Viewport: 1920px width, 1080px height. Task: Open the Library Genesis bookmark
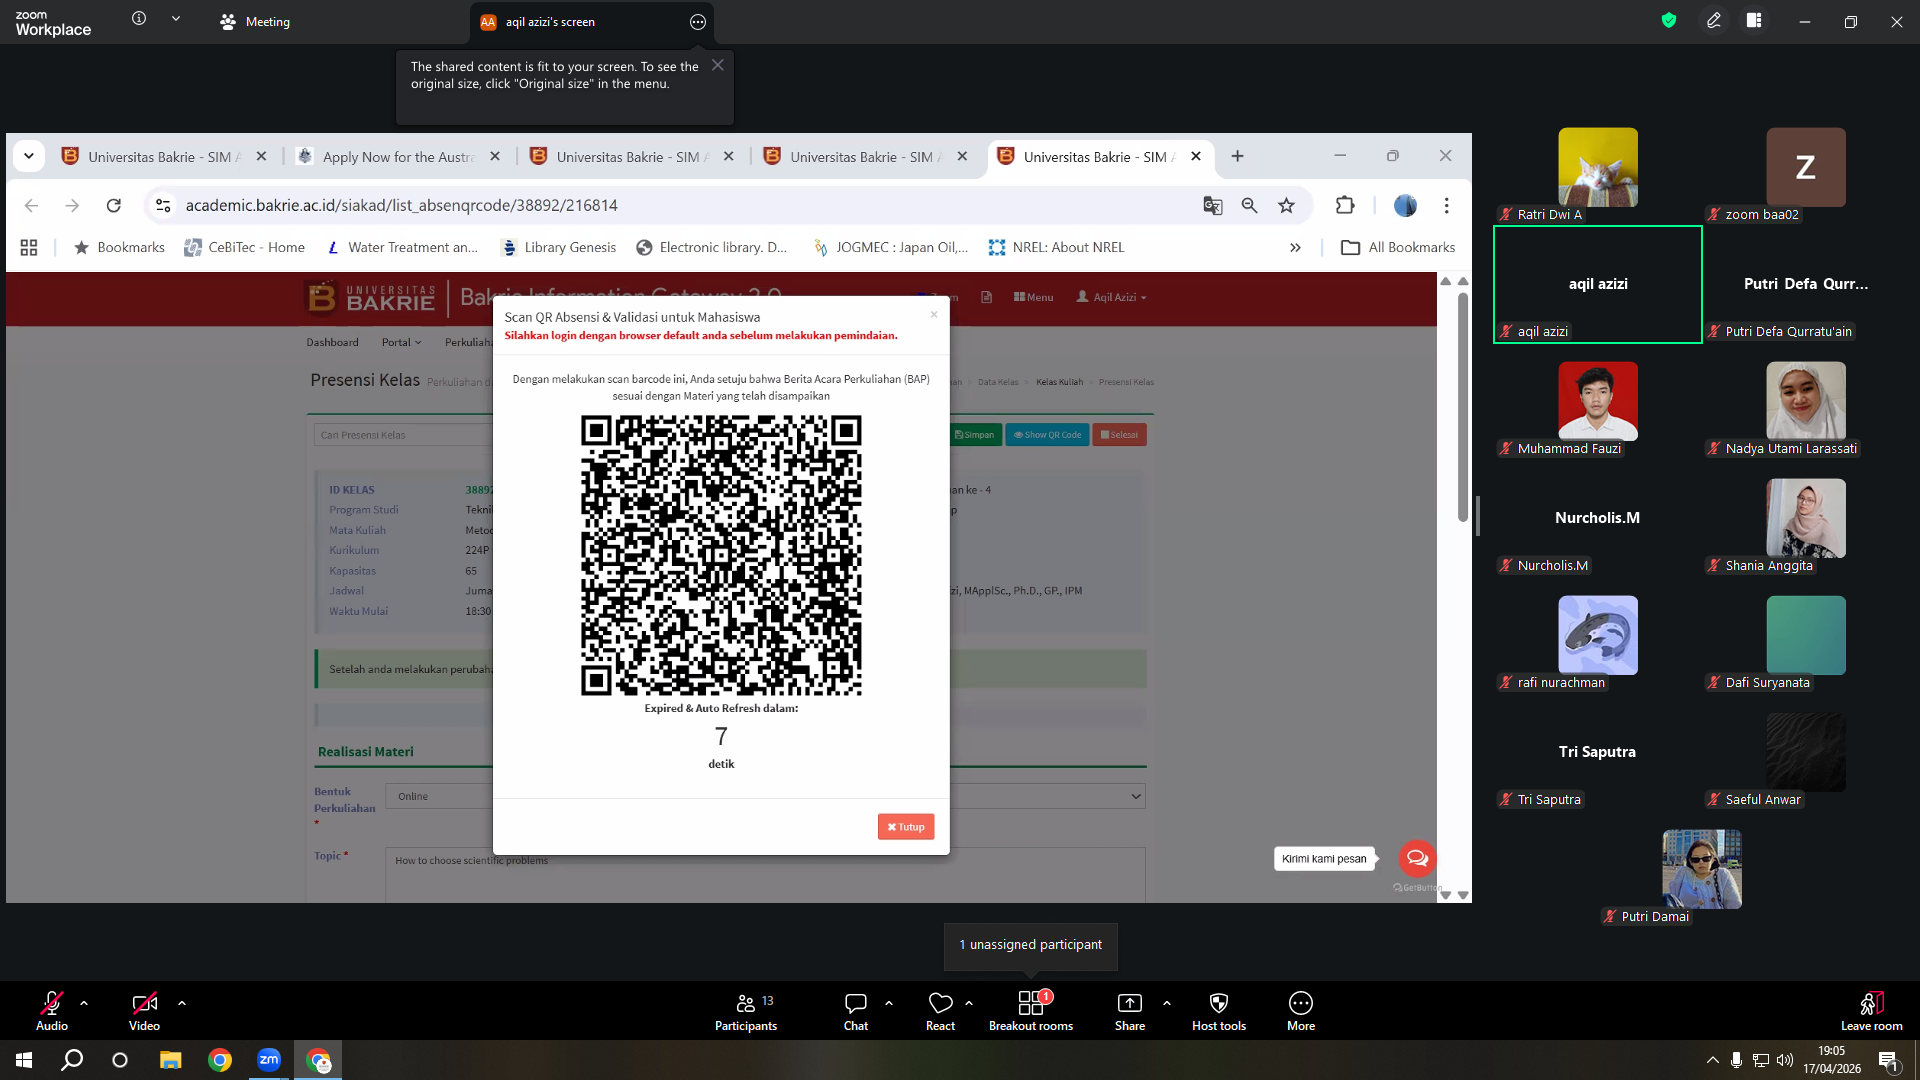(559, 247)
